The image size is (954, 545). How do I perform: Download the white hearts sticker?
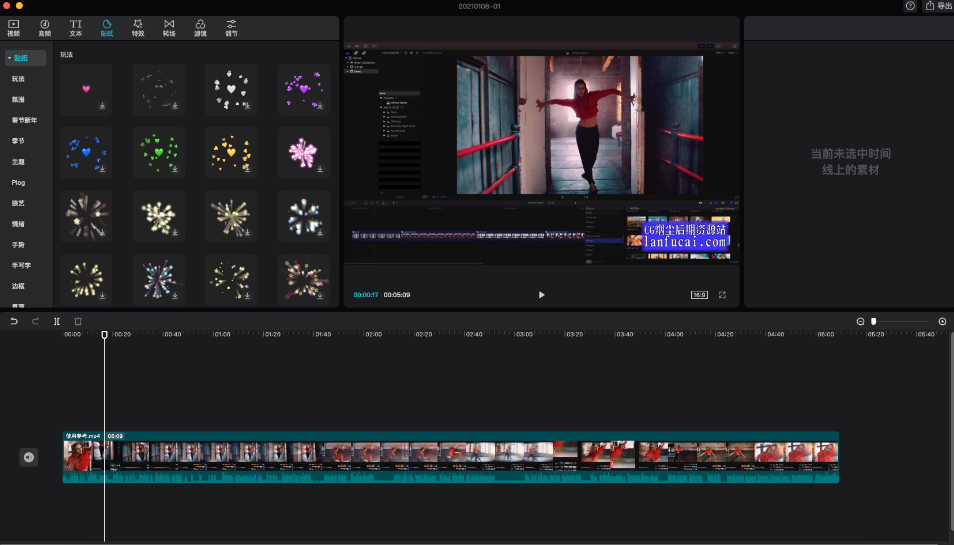coord(247,106)
